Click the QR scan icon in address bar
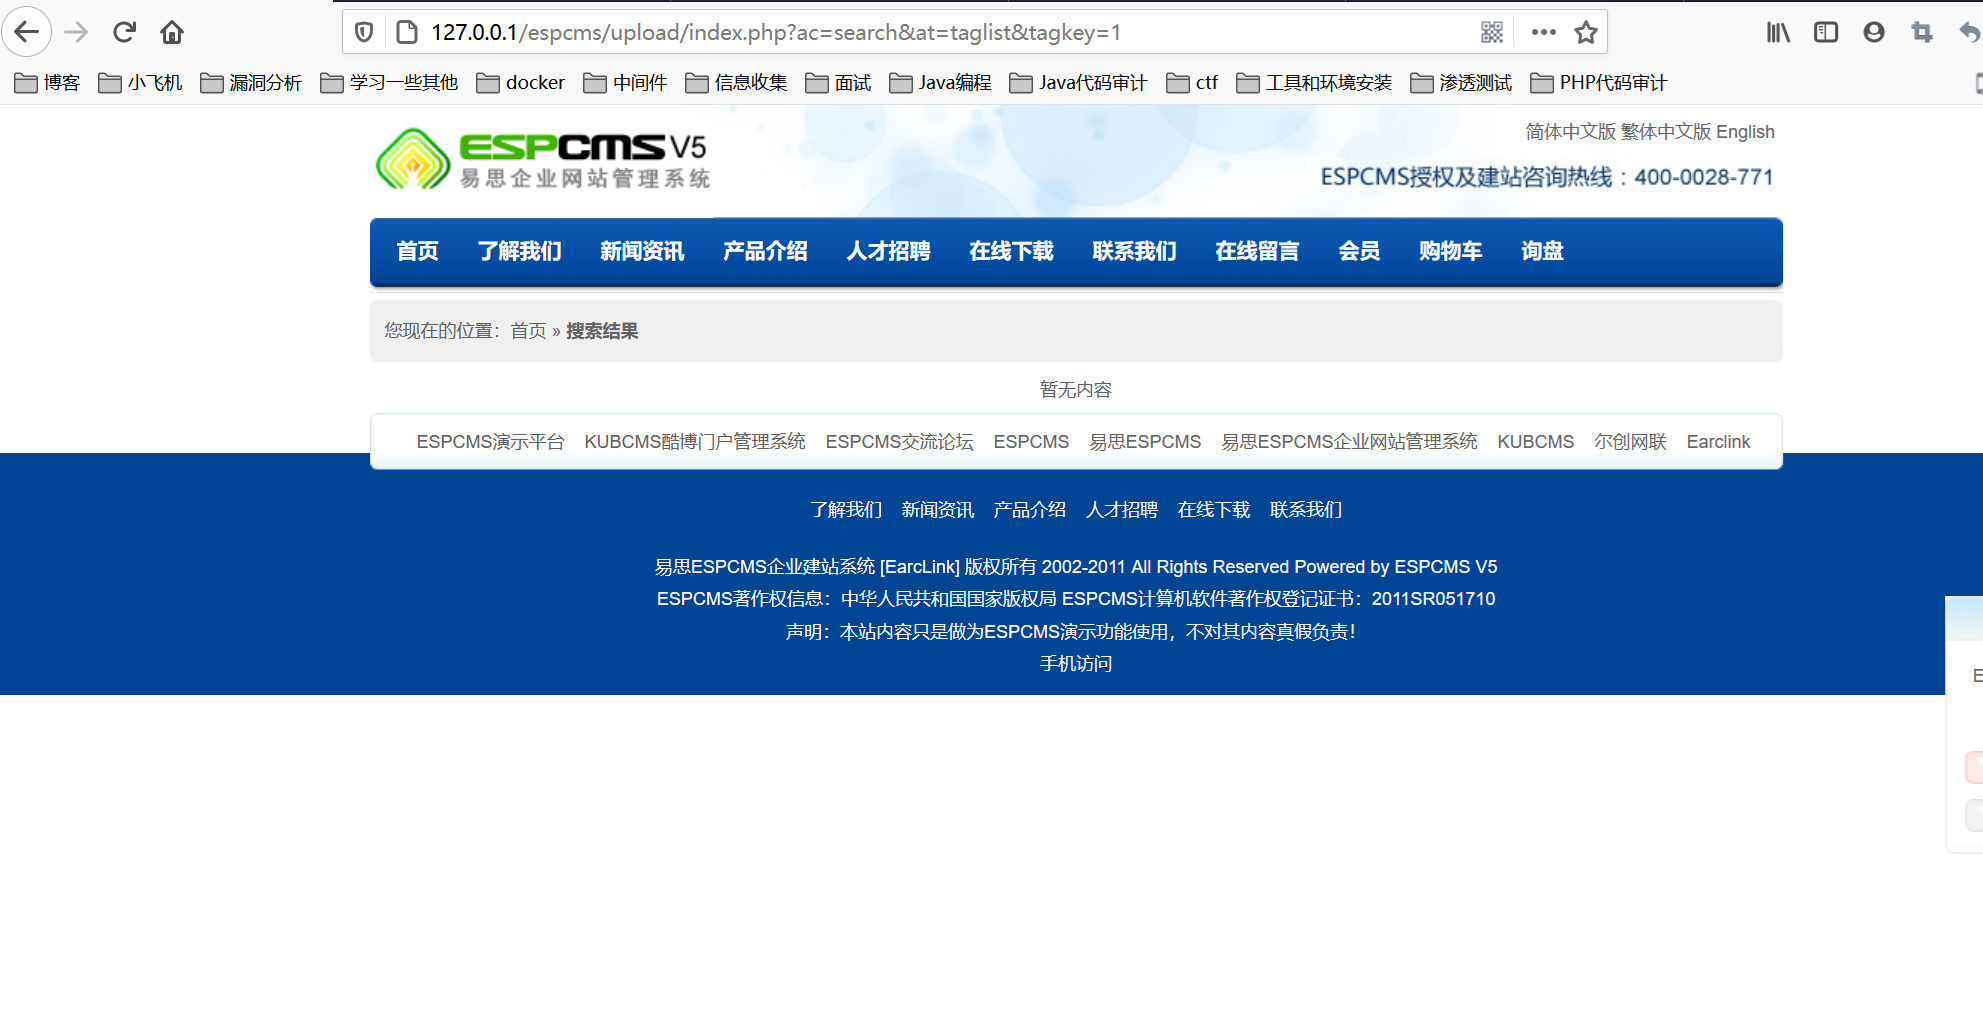The width and height of the screenshot is (1983, 1033). click(x=1490, y=31)
